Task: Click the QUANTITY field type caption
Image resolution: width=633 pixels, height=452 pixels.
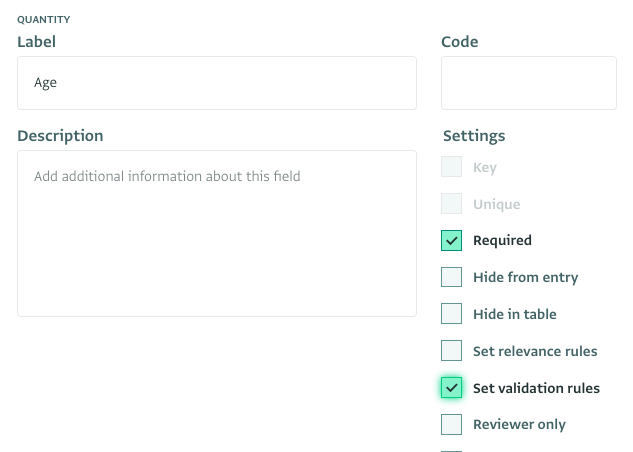Action: coord(44,19)
